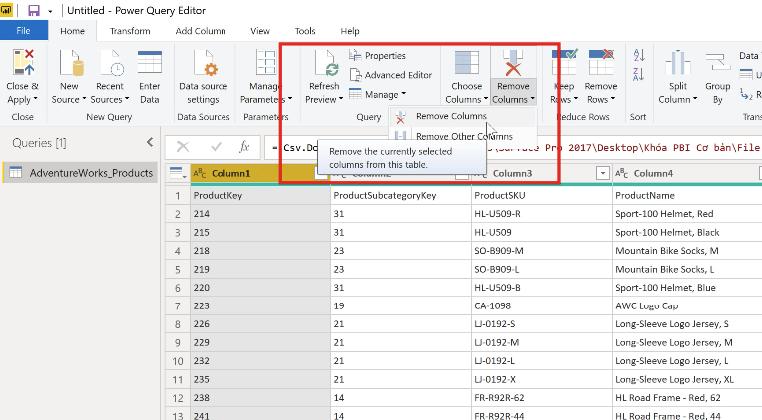Switch to the Transform tab
This screenshot has height=420, width=762.
130,31
